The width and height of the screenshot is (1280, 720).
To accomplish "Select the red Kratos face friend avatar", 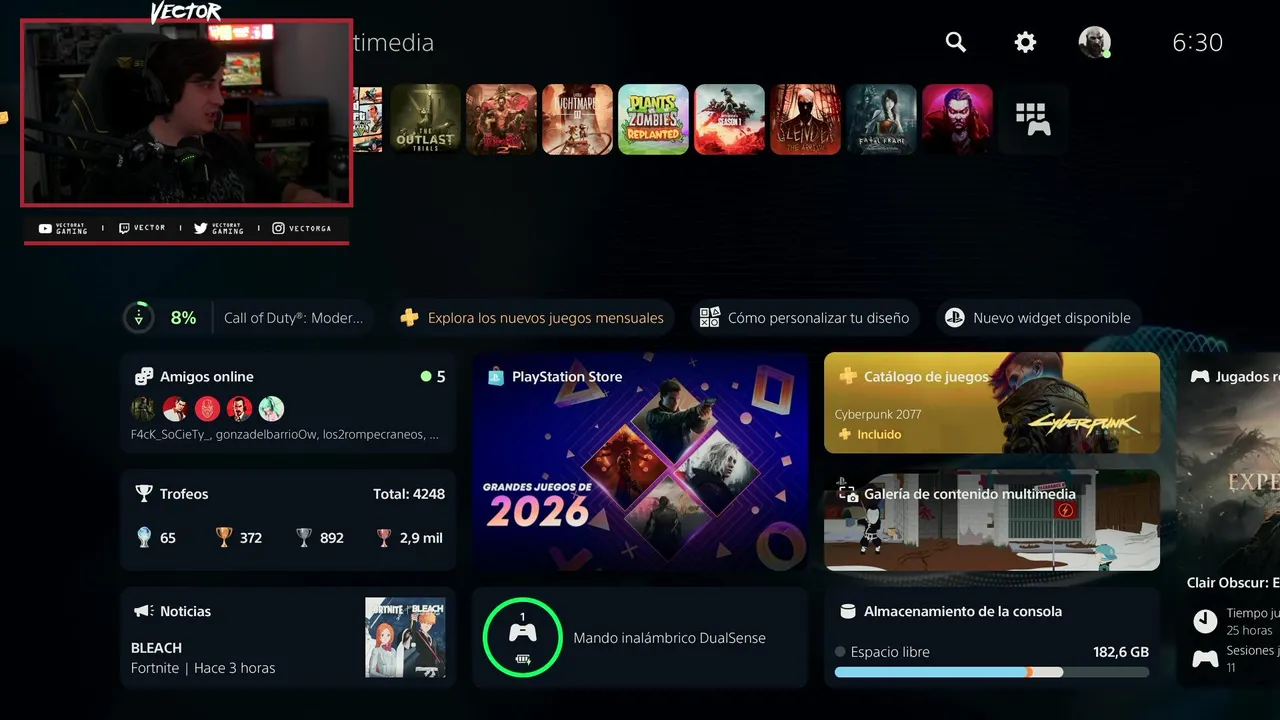I will (x=207, y=408).
